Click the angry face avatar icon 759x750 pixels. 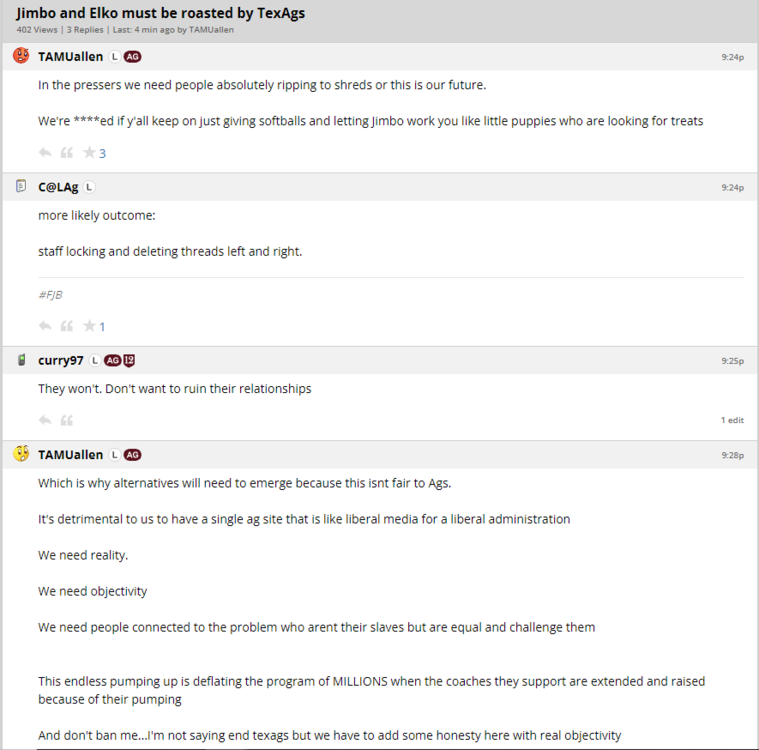tap(21, 56)
